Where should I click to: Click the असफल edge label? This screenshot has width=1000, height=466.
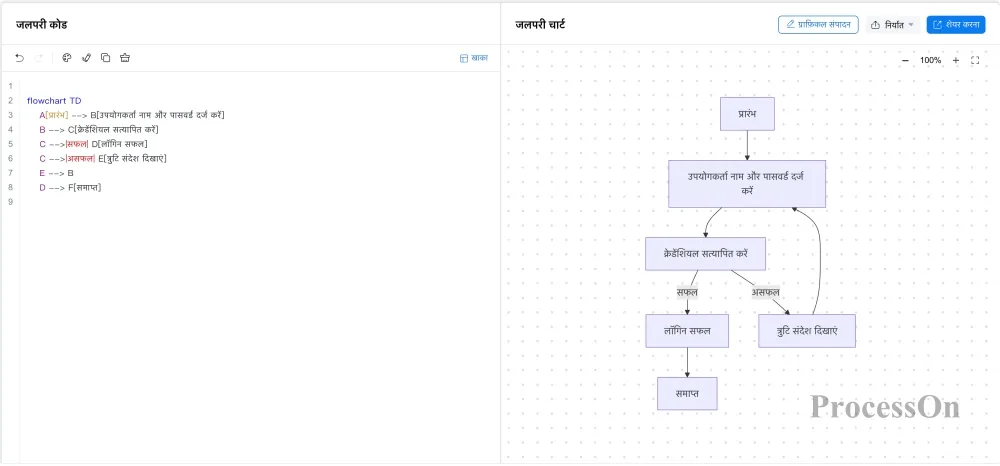766,293
